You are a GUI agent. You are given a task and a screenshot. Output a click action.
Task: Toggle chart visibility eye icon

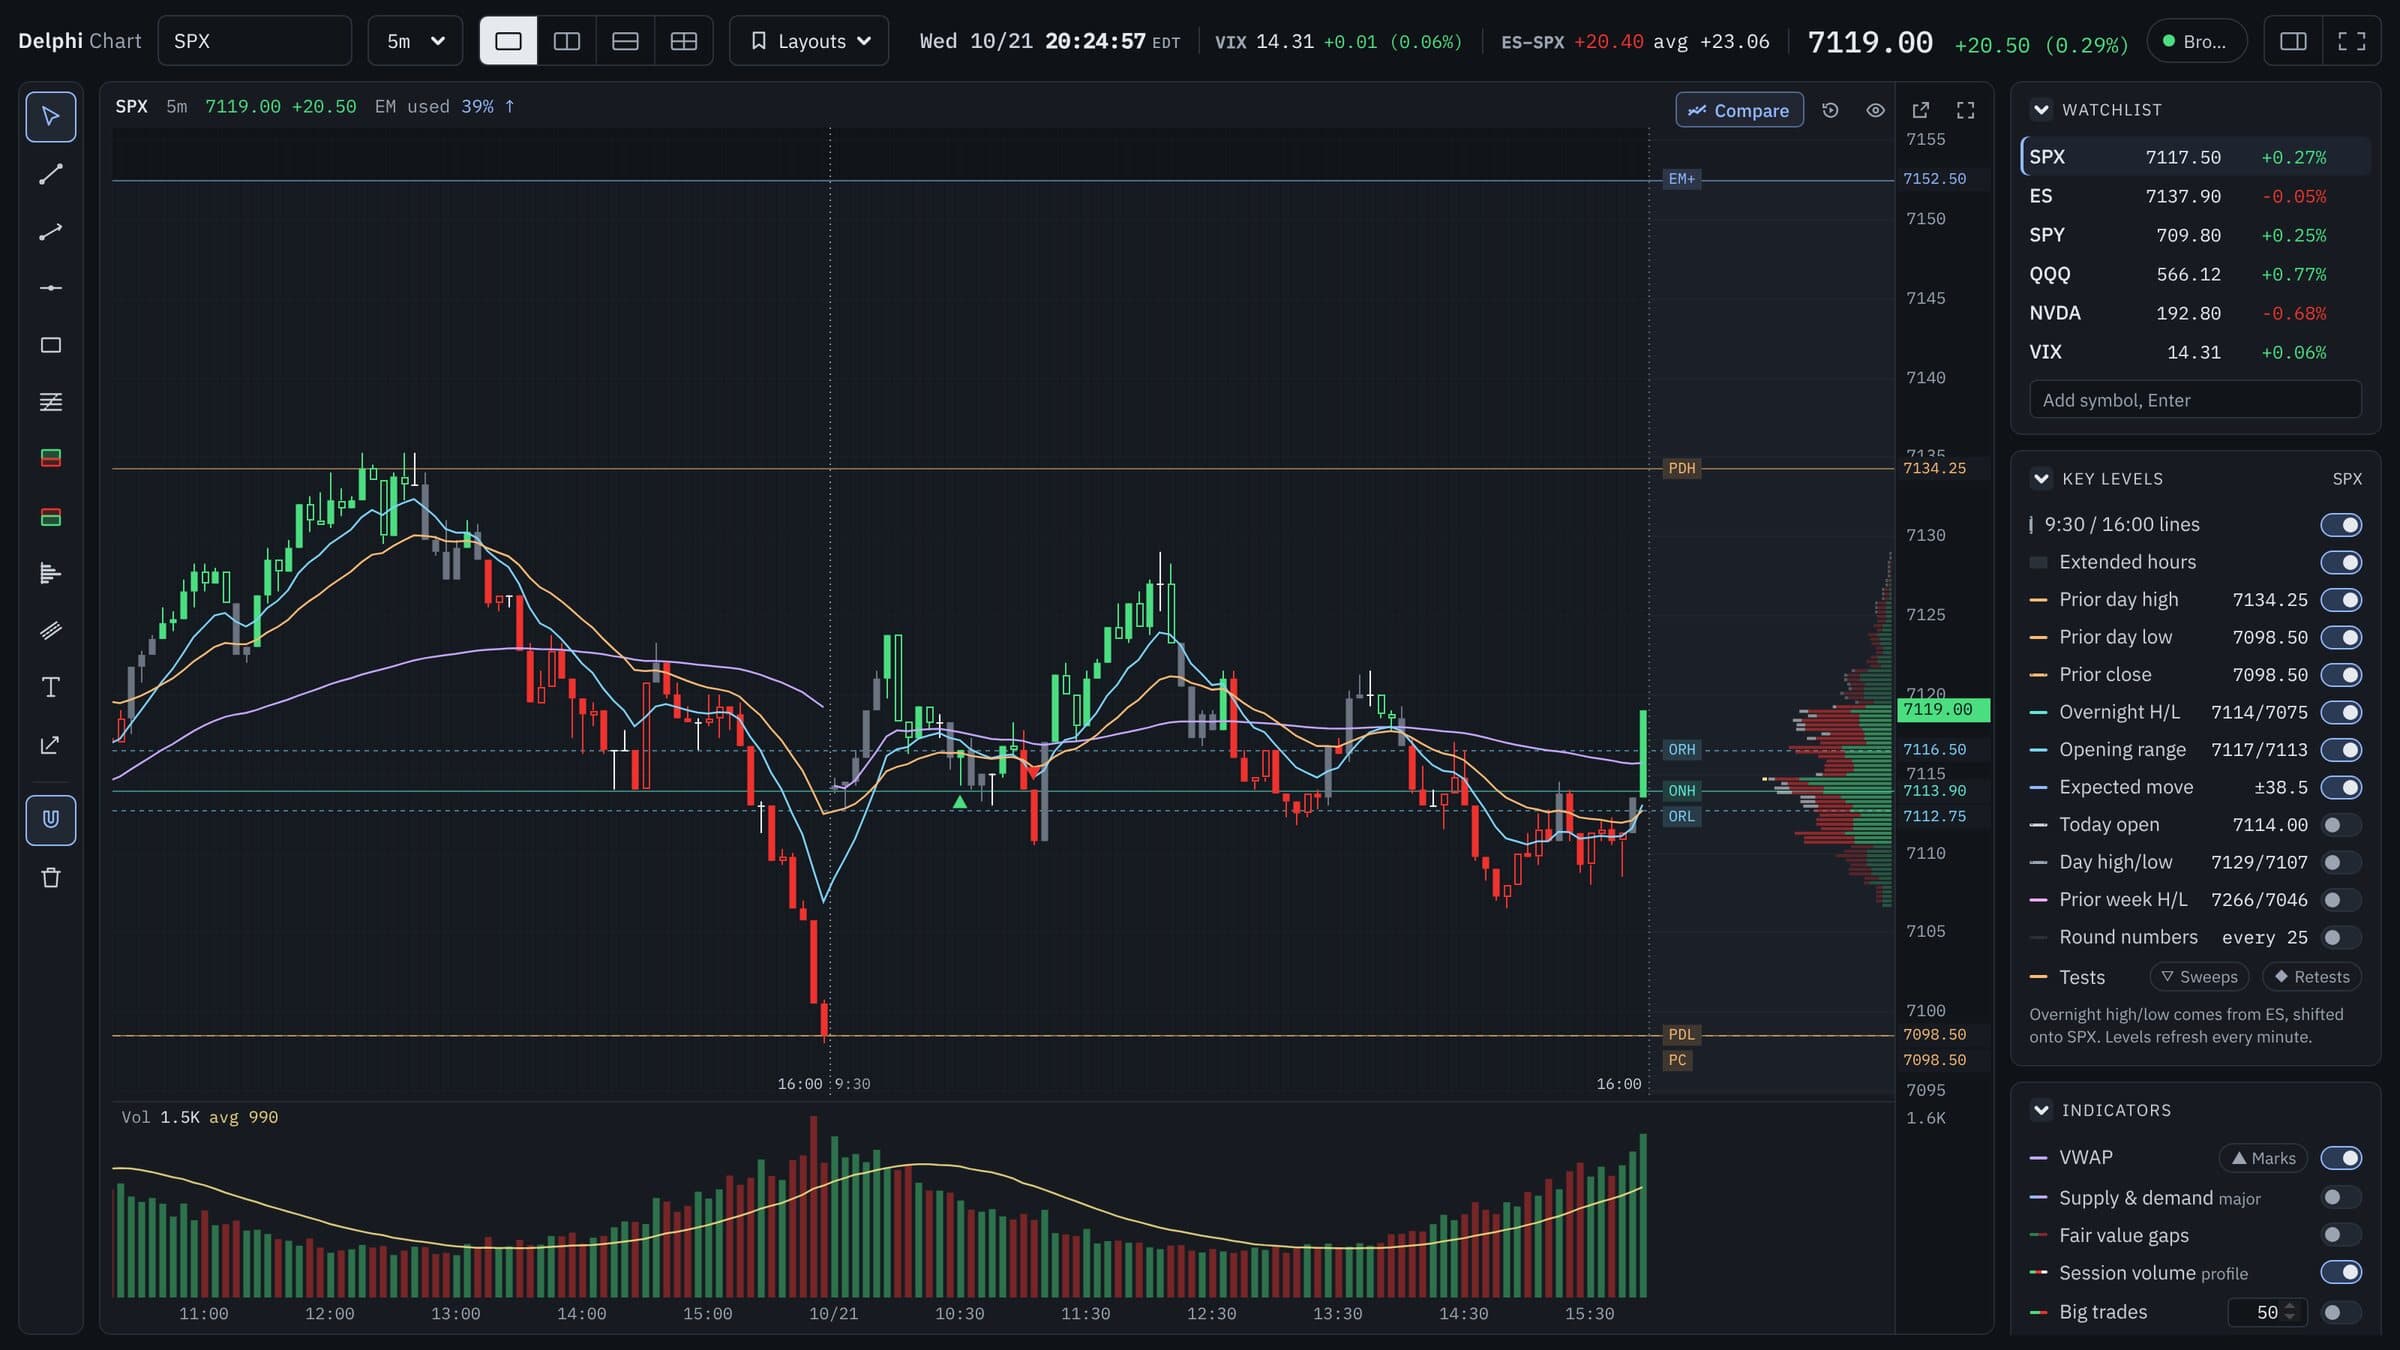(x=1875, y=110)
